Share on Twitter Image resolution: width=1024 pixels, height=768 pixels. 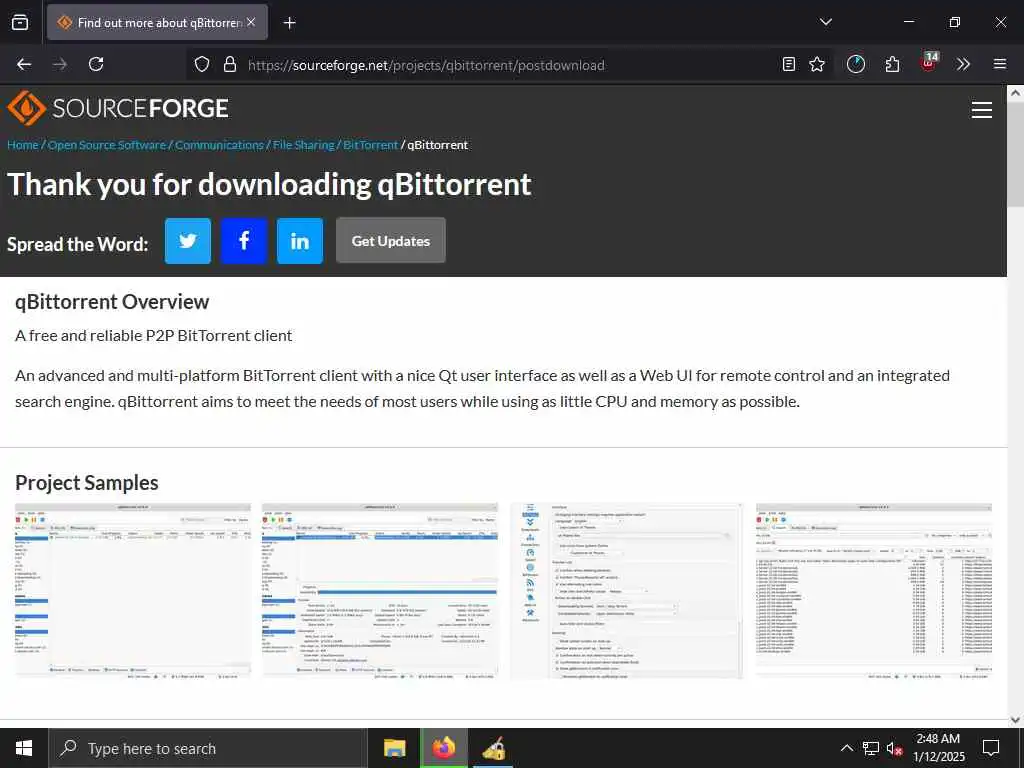click(x=188, y=241)
